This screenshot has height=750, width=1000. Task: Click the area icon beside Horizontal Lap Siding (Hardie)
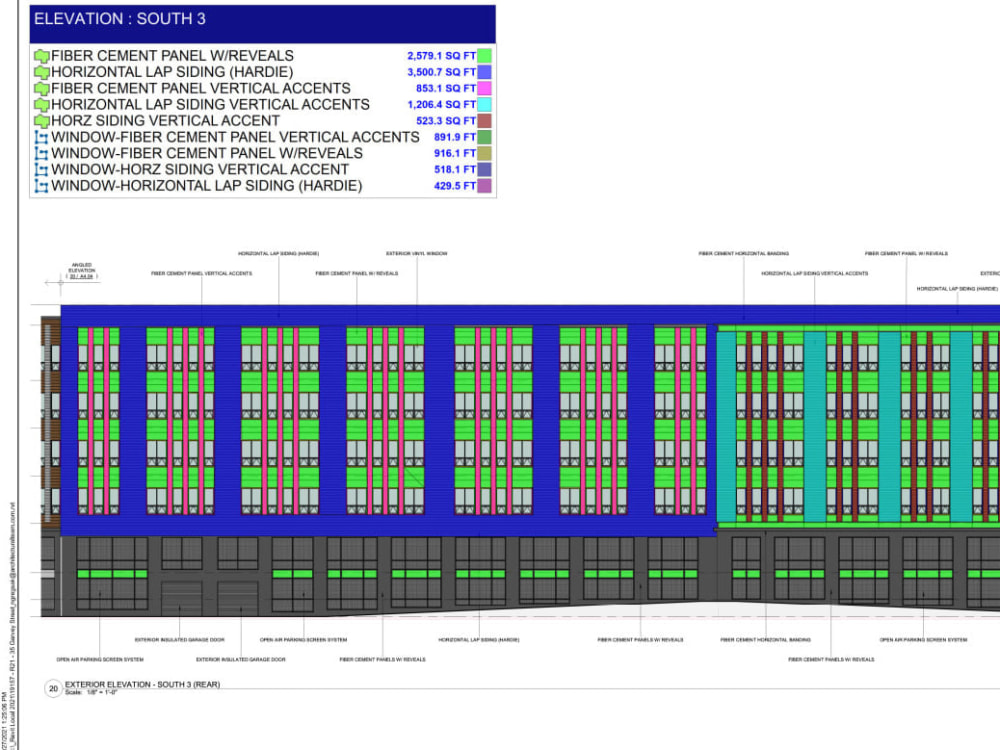(x=41, y=72)
